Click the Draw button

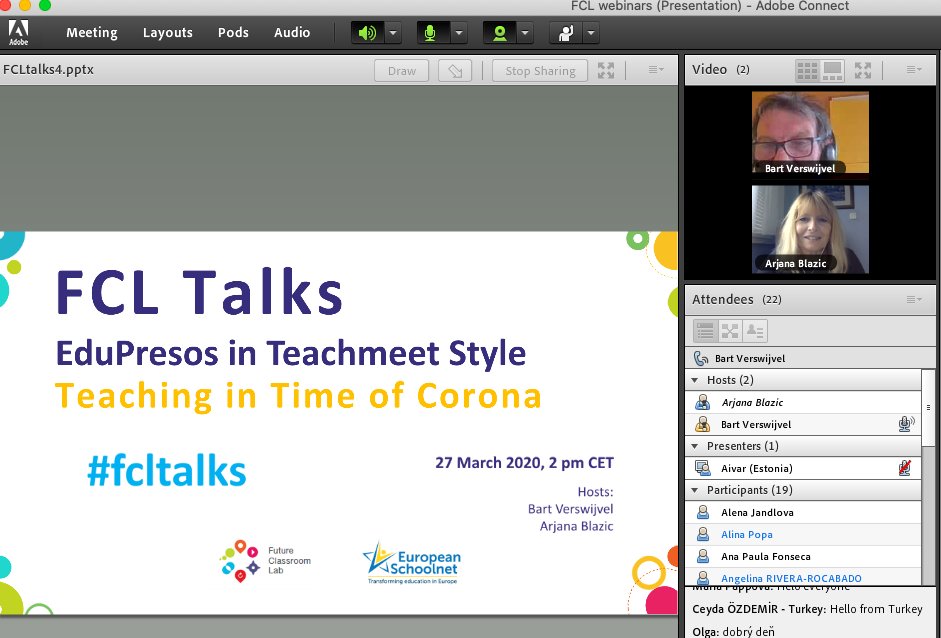coord(401,71)
